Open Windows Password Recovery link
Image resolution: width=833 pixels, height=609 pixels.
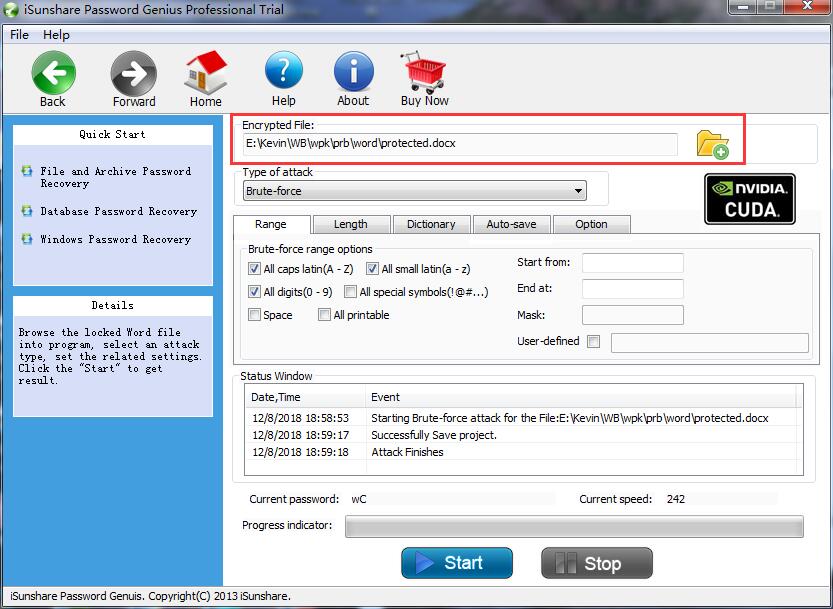click(115, 239)
